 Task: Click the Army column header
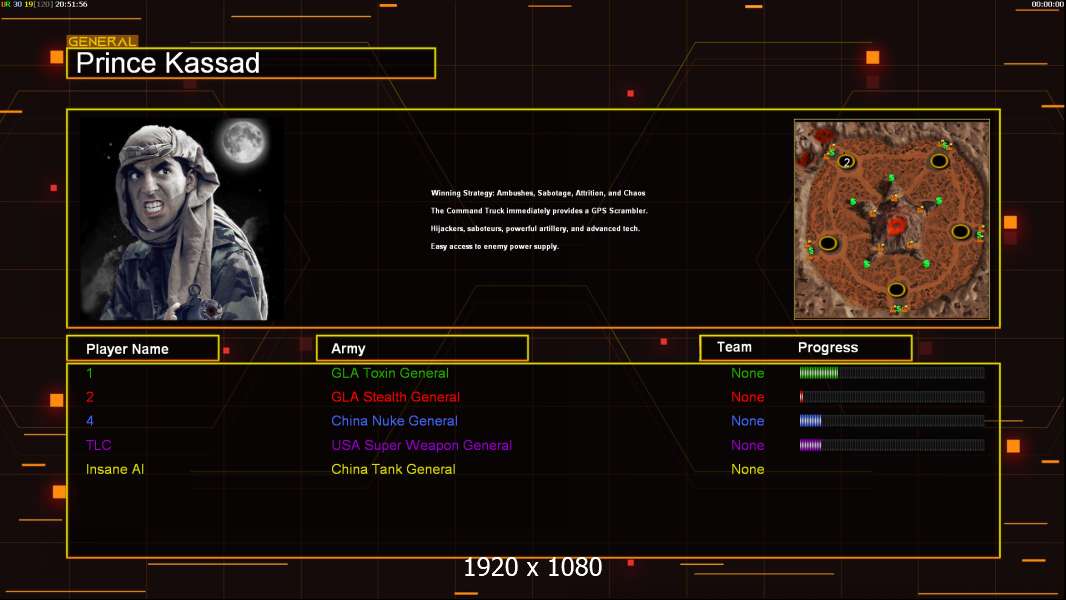(x=422, y=349)
